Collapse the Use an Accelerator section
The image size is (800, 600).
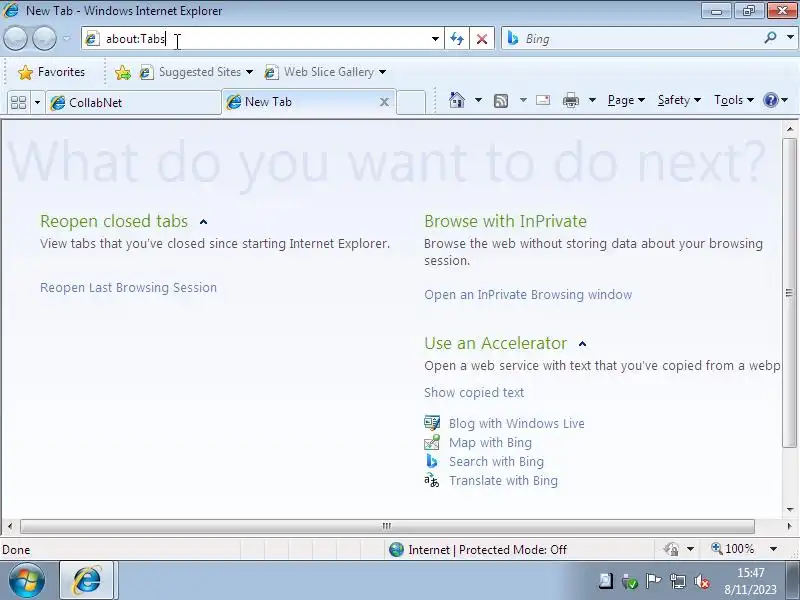coord(583,344)
